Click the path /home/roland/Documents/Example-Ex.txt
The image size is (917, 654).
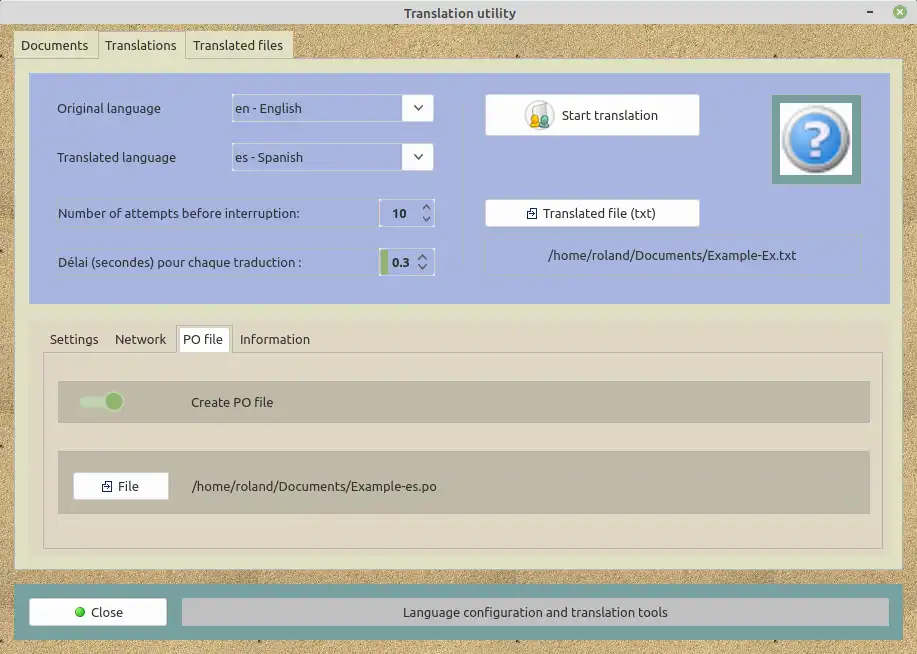tap(672, 256)
